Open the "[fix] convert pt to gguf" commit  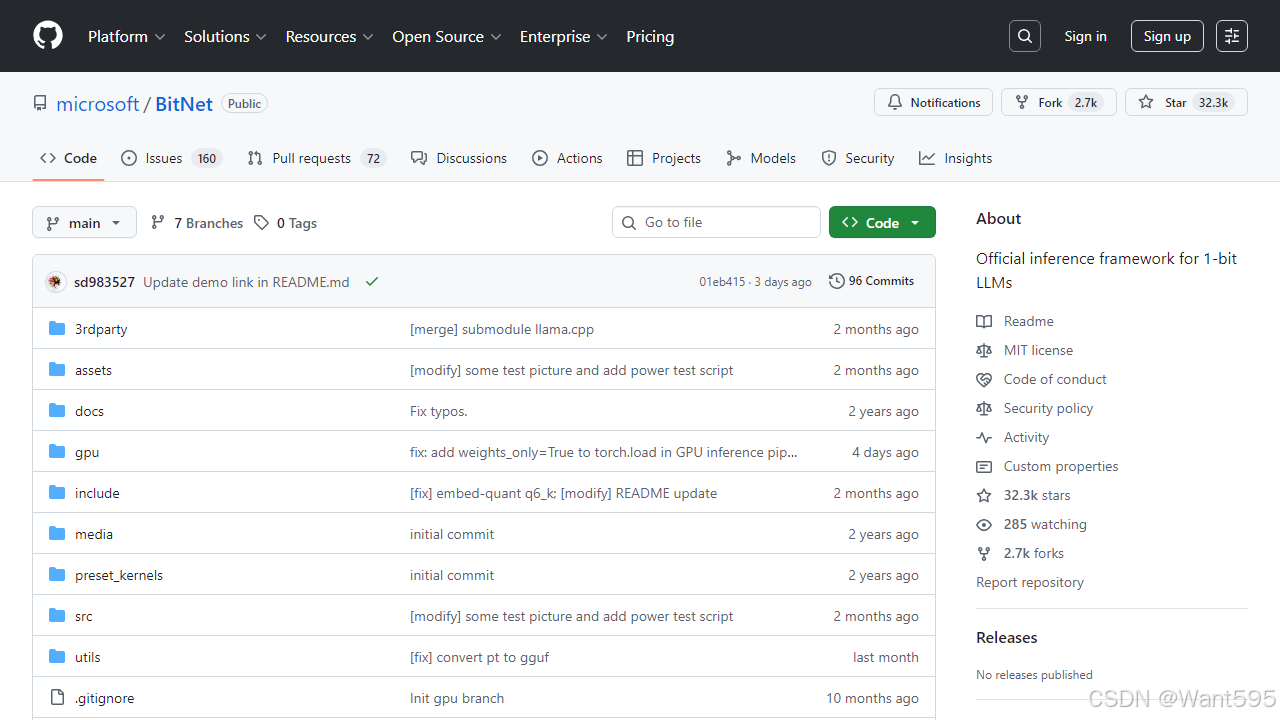click(x=479, y=657)
